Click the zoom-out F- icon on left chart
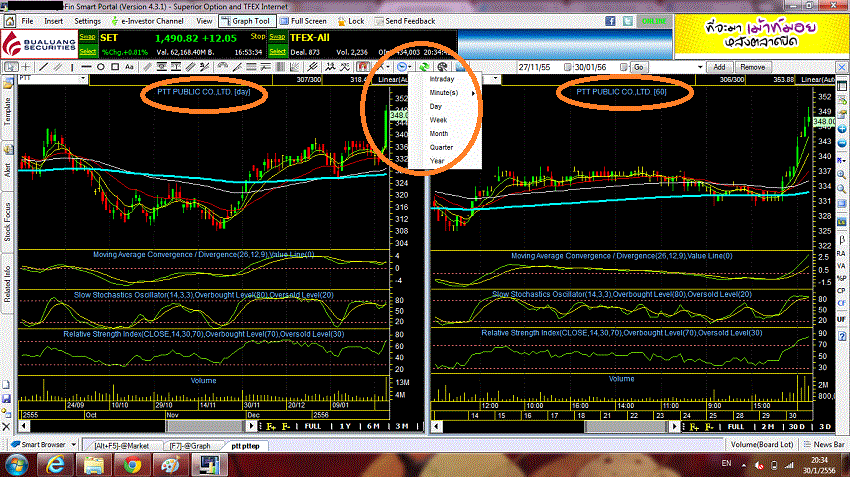Viewport: 850px width, 477px height. pyautogui.click(x=286, y=427)
